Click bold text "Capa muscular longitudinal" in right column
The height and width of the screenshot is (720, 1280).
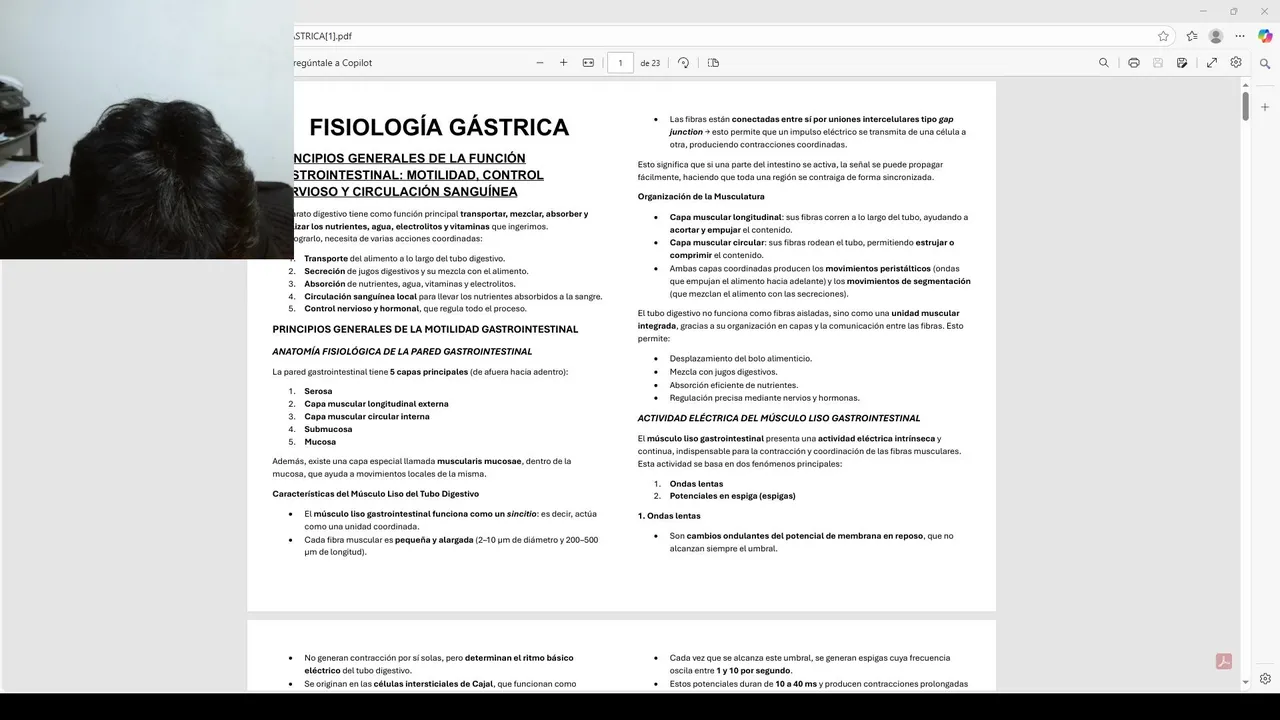tap(725, 217)
